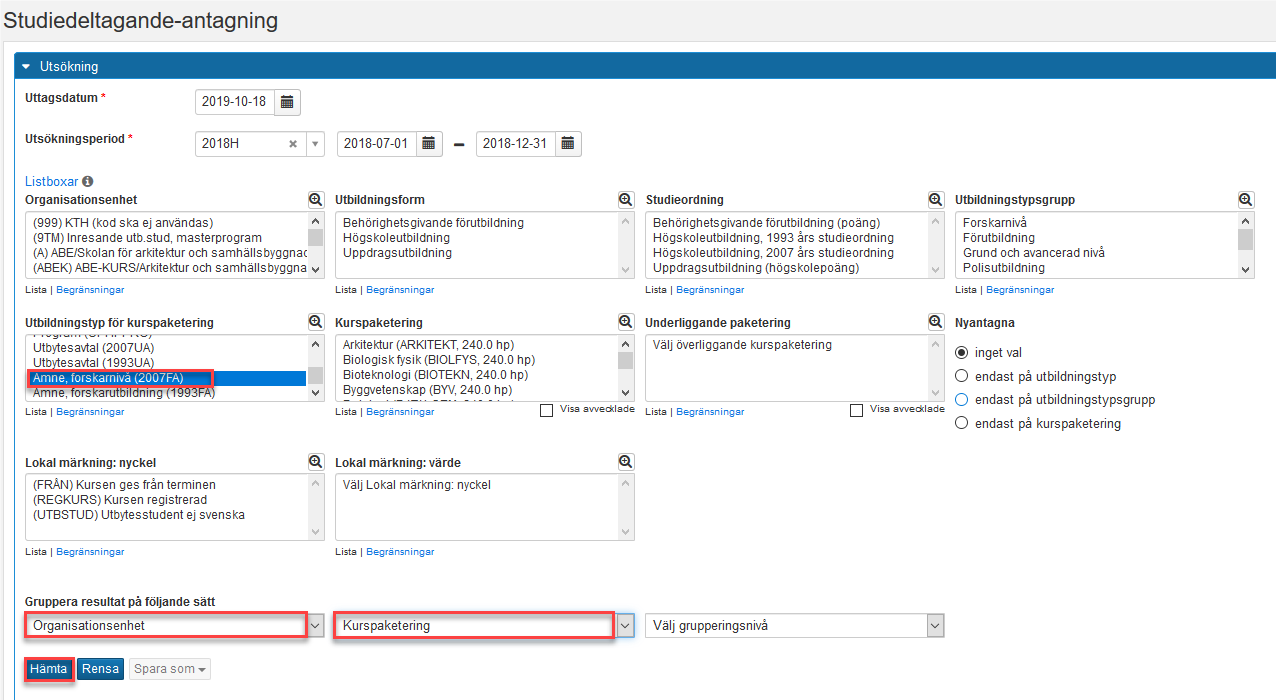Click the Organisationsenhet listbox scrollbar down arrow
The height and width of the screenshot is (700, 1276).
click(x=316, y=269)
